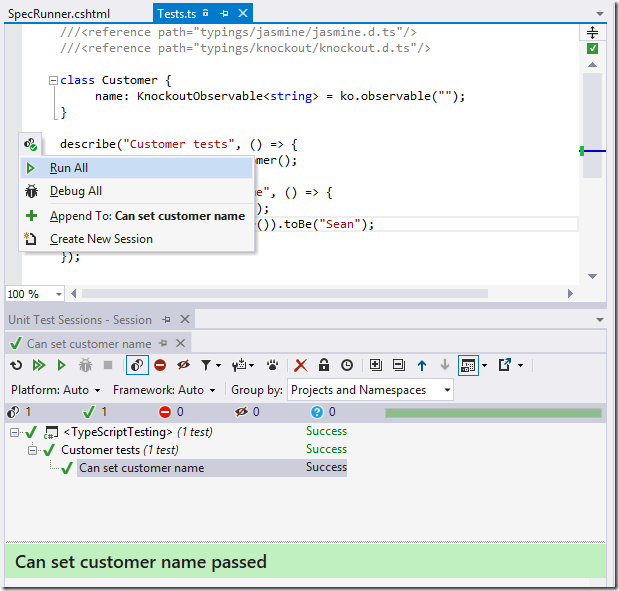Click the Collapse All minus icon
The width and height of the screenshot is (619, 591).
coord(399,366)
